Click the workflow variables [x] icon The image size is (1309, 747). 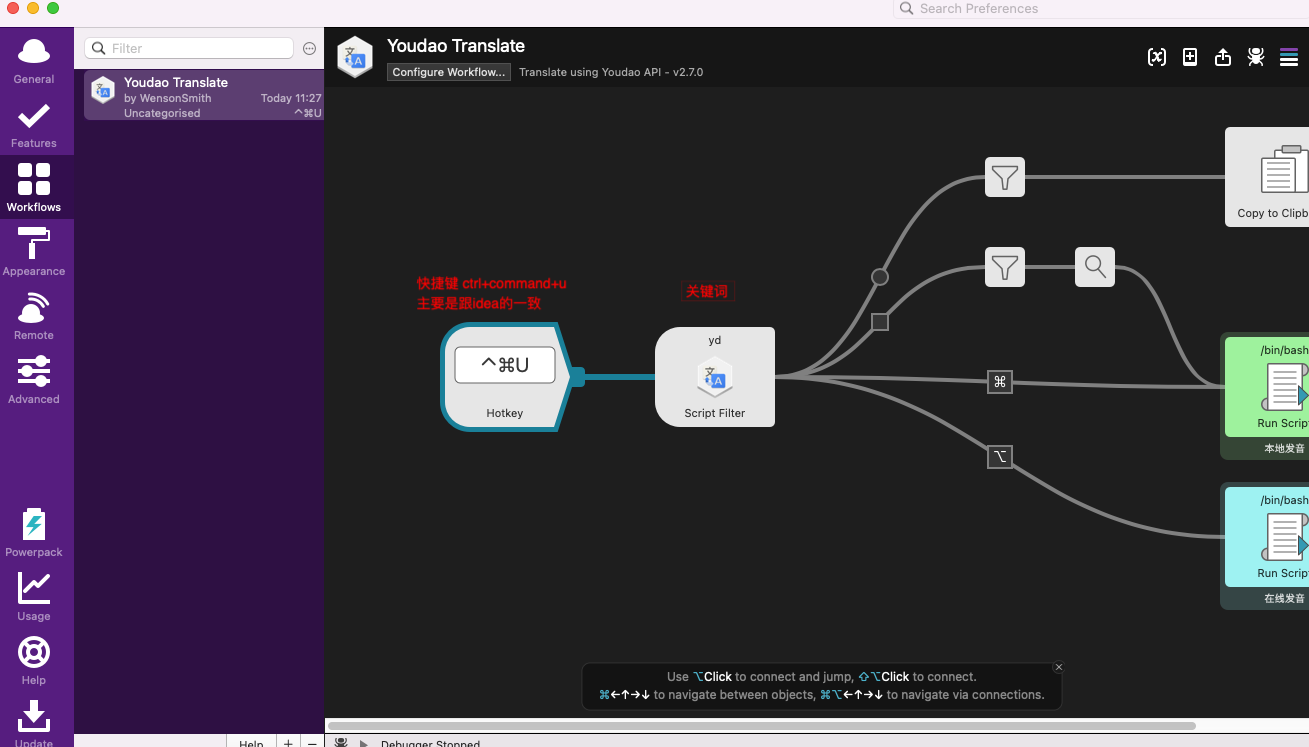[1157, 57]
